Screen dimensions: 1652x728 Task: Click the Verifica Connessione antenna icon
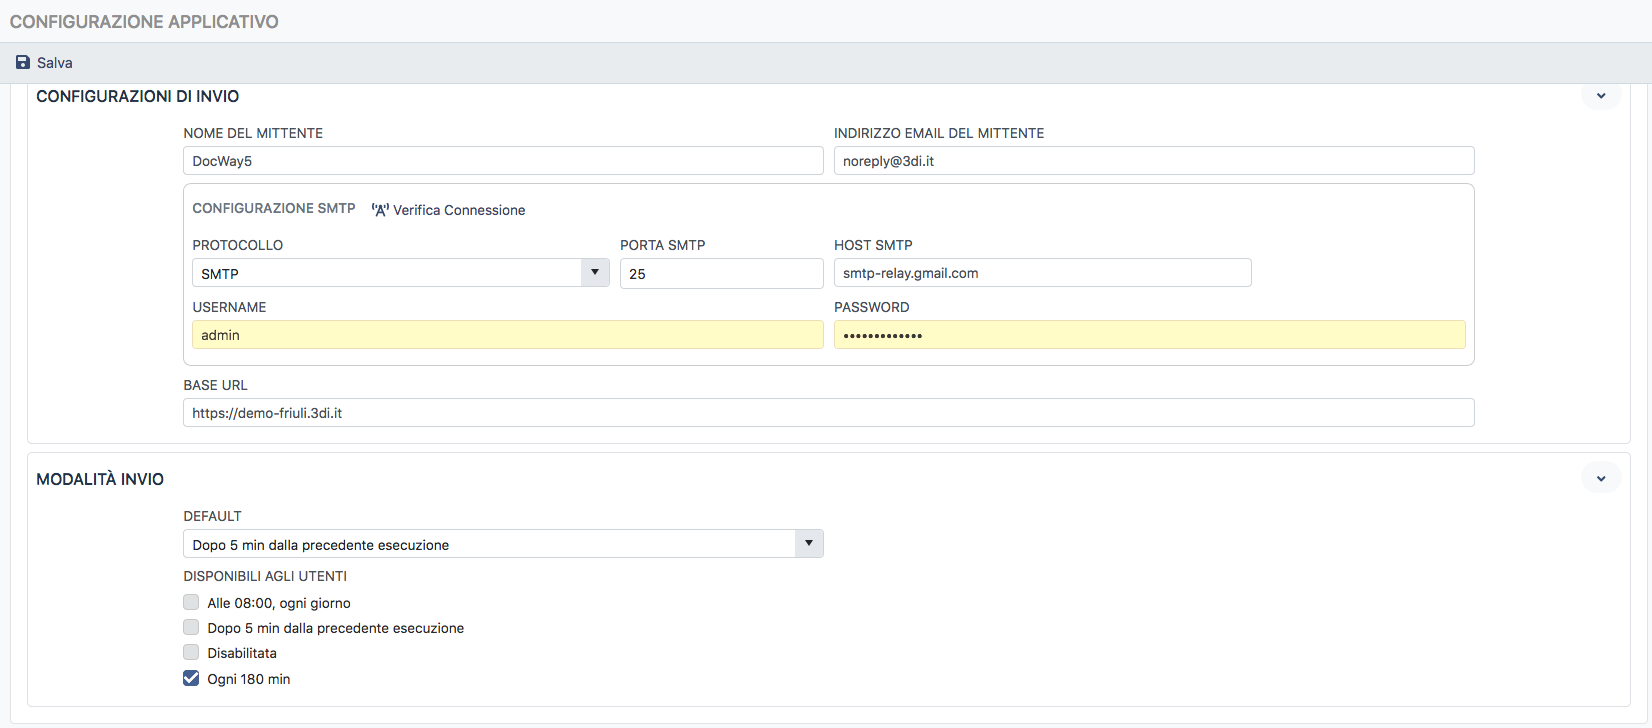[380, 210]
